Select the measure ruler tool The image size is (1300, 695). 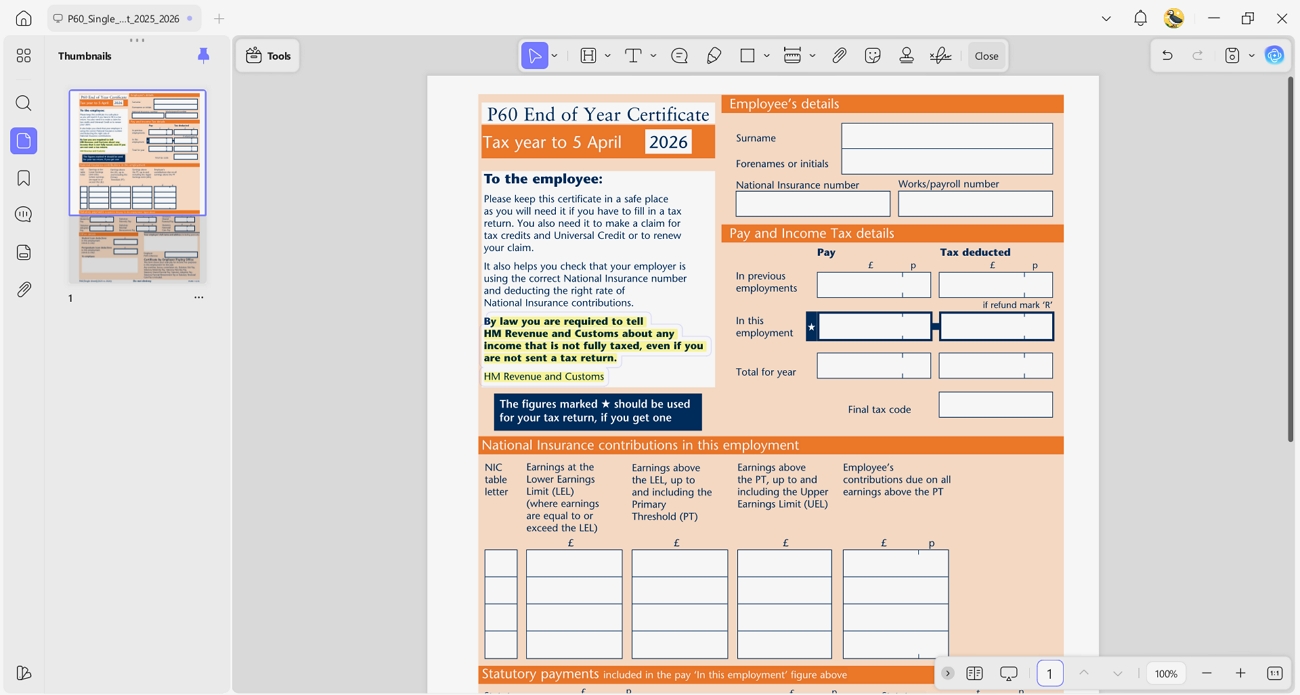tap(792, 56)
